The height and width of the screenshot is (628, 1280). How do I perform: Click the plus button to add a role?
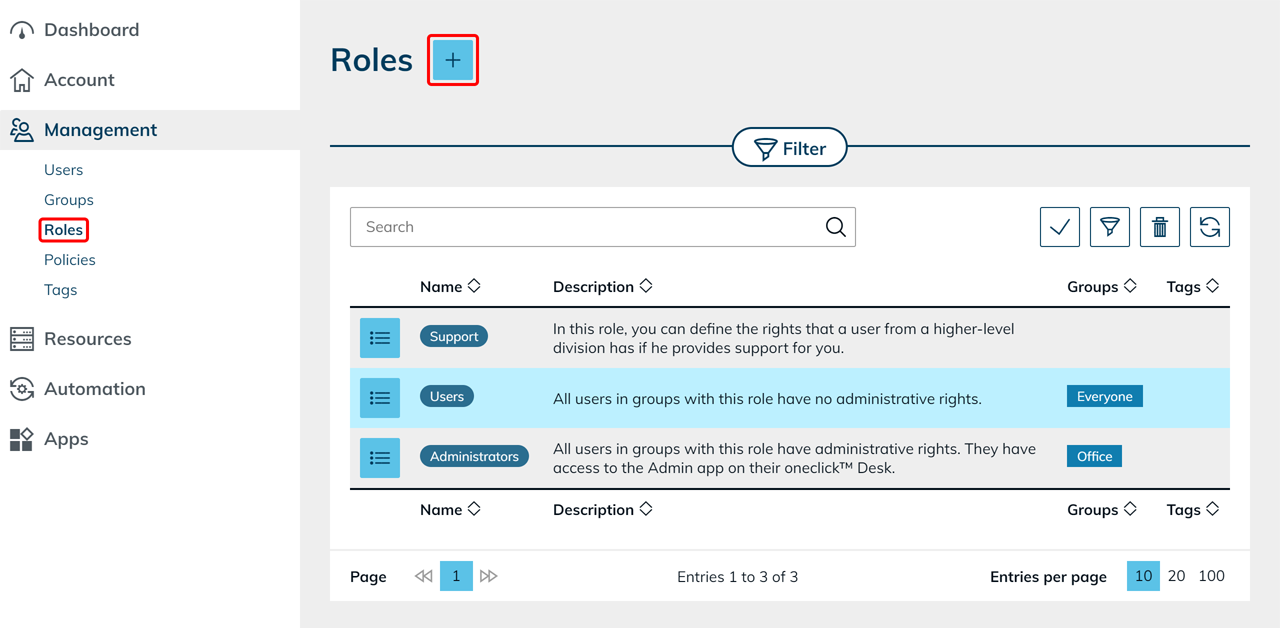tap(453, 60)
